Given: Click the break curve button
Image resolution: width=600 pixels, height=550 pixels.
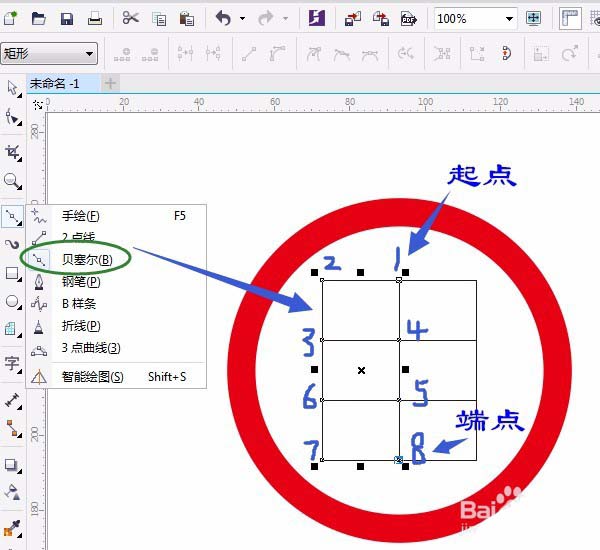Looking at the screenshot, I should point(213,54).
